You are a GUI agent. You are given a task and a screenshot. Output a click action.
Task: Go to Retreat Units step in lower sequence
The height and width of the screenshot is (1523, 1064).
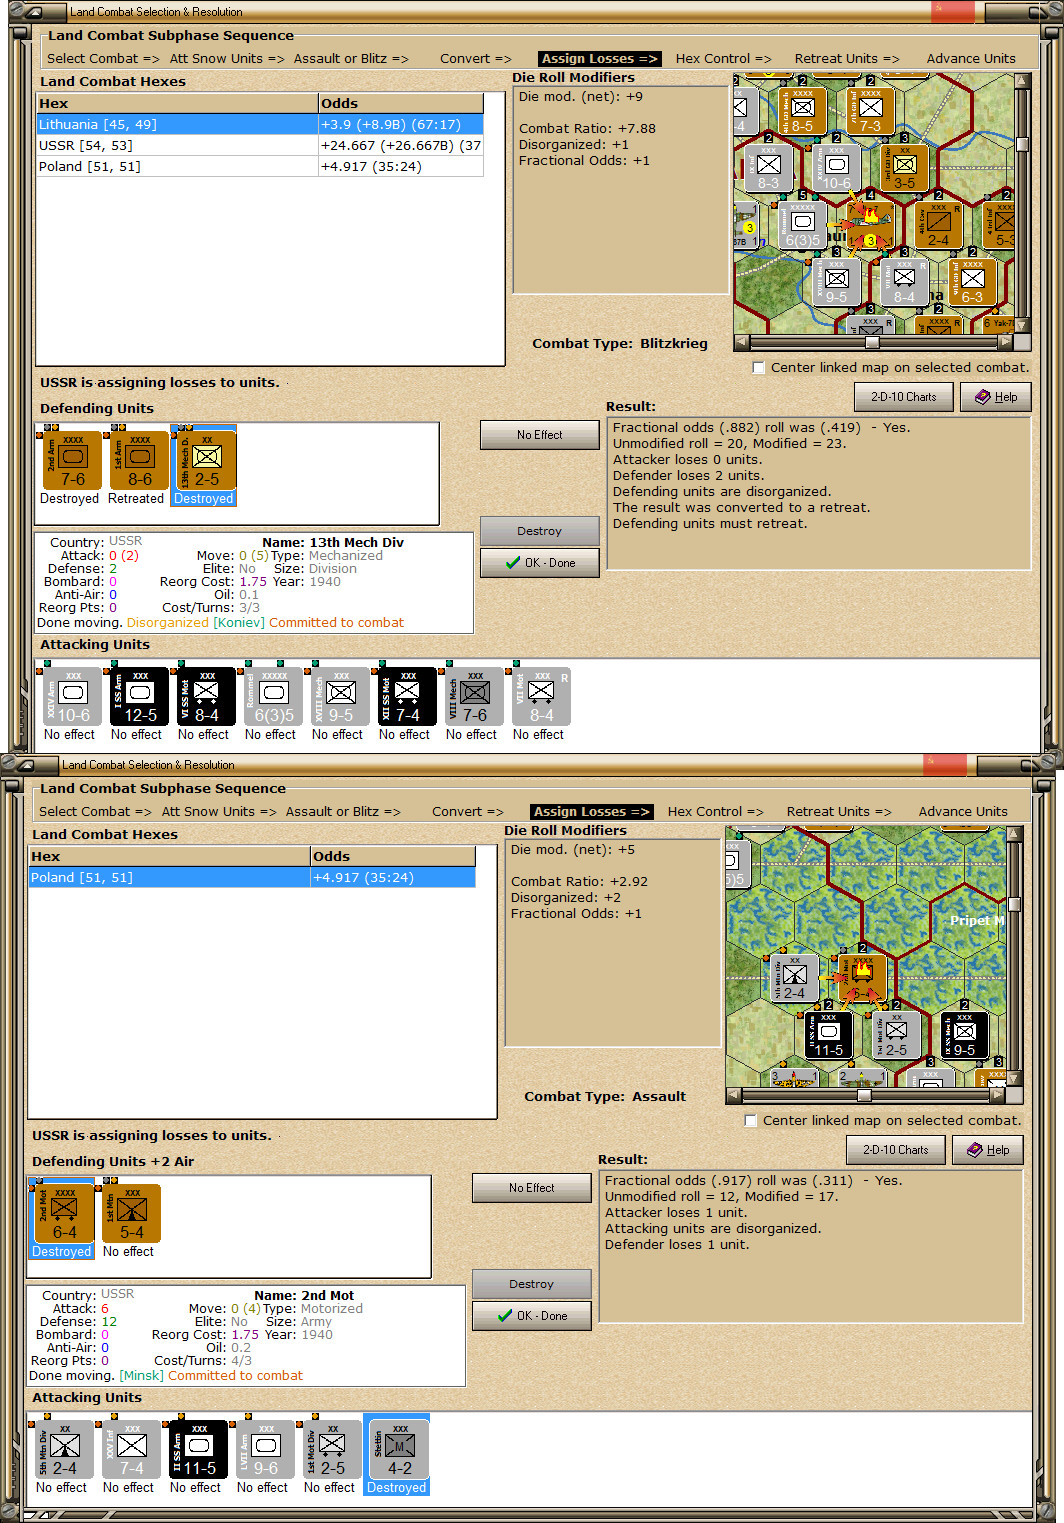tap(839, 812)
